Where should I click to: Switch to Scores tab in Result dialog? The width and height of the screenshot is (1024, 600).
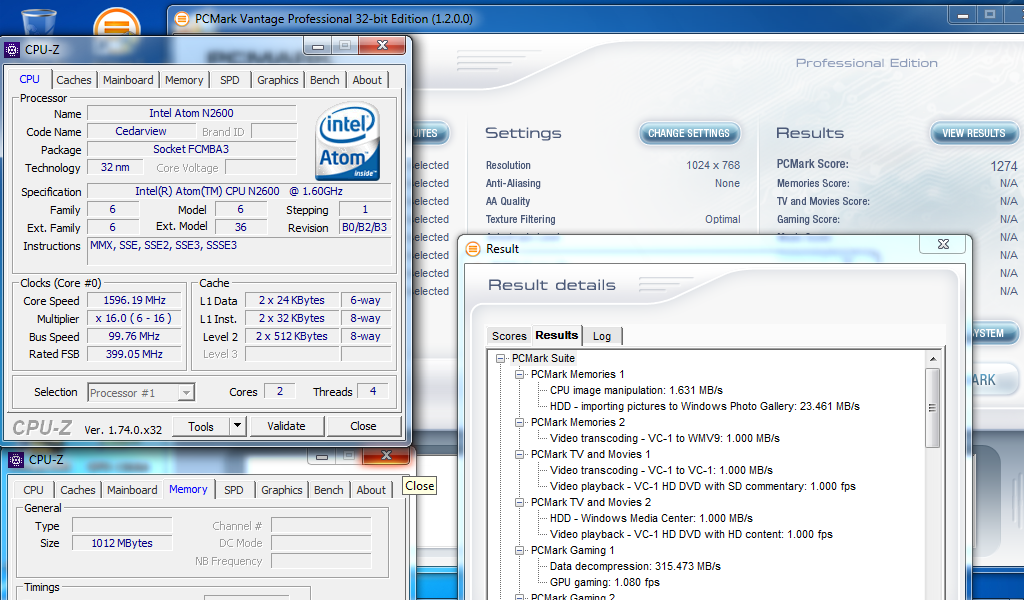509,336
